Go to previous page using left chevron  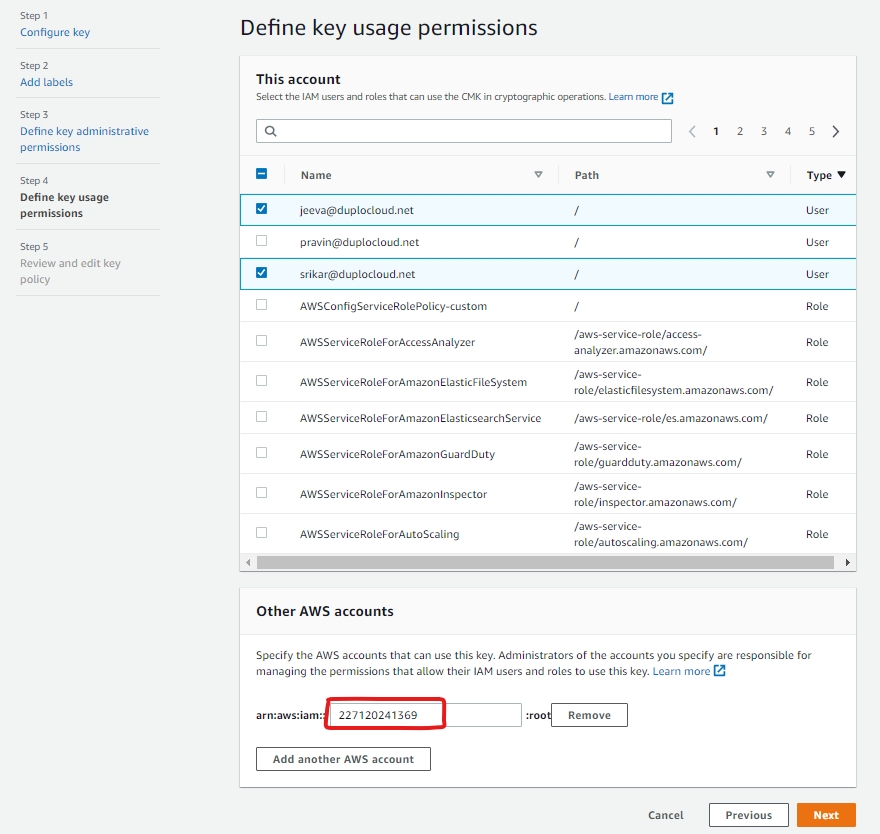pyautogui.click(x=692, y=131)
